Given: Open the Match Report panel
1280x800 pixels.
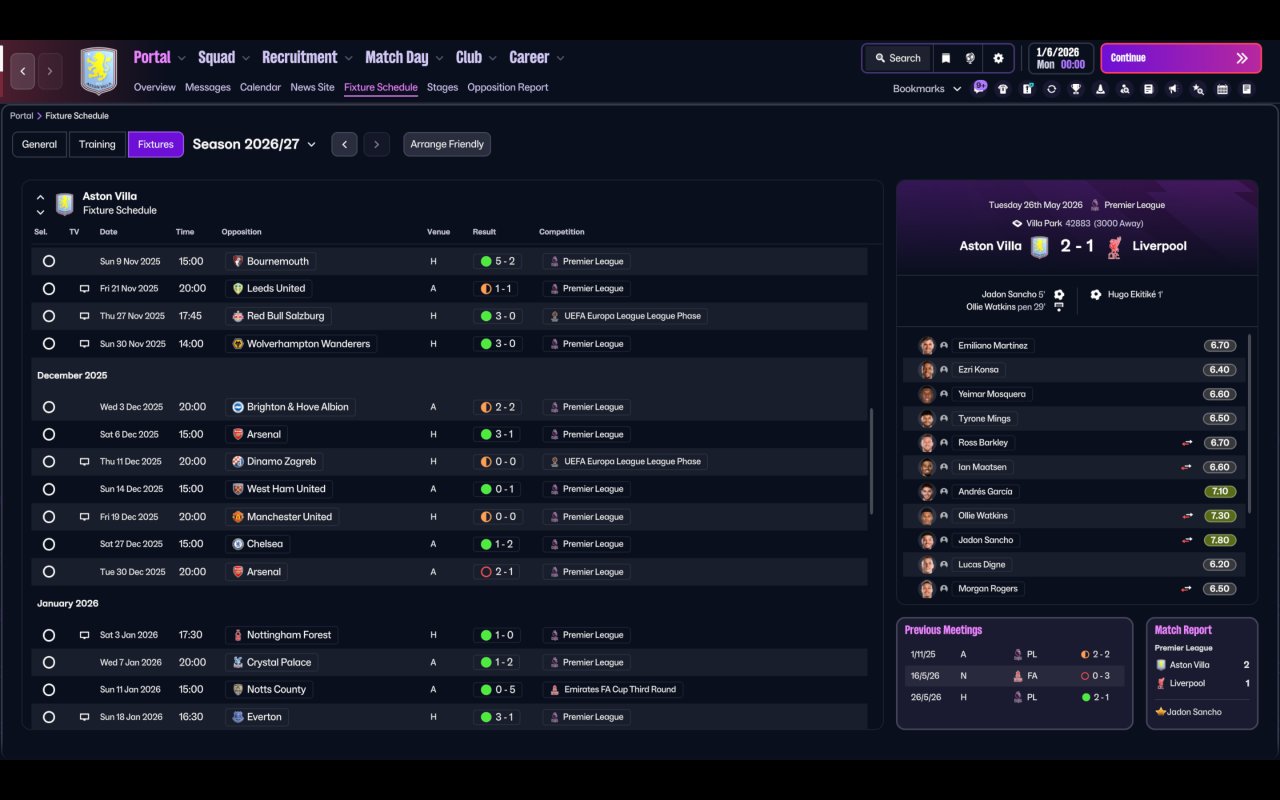Looking at the screenshot, I should click(x=1202, y=673).
